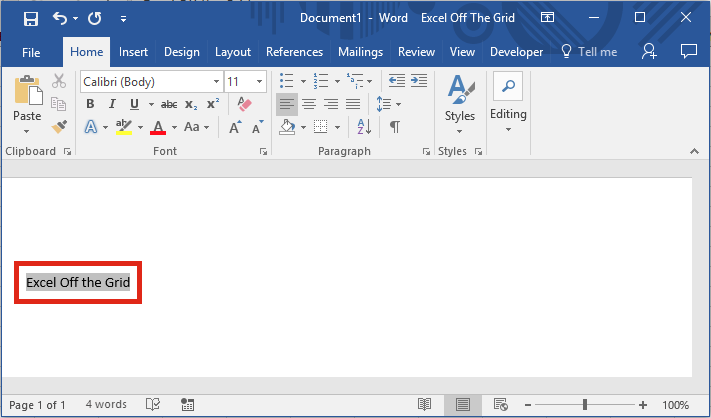Toggle Bold formatting
711x418 pixels.
(x=90, y=104)
